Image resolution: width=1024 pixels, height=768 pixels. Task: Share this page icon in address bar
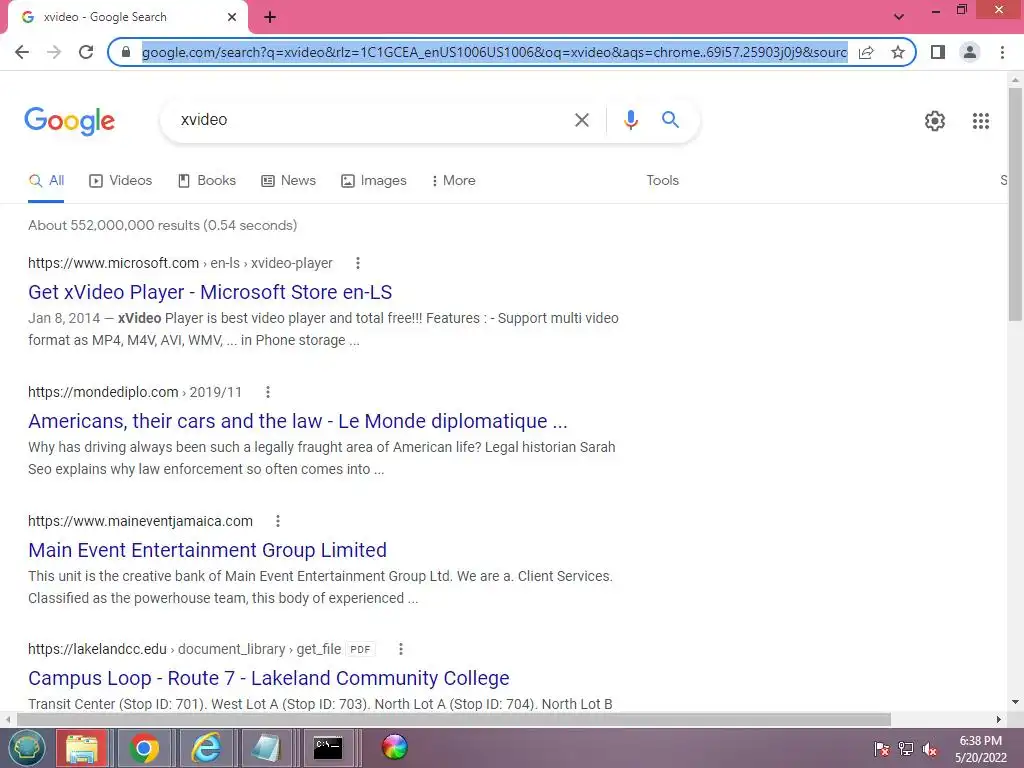[x=866, y=52]
